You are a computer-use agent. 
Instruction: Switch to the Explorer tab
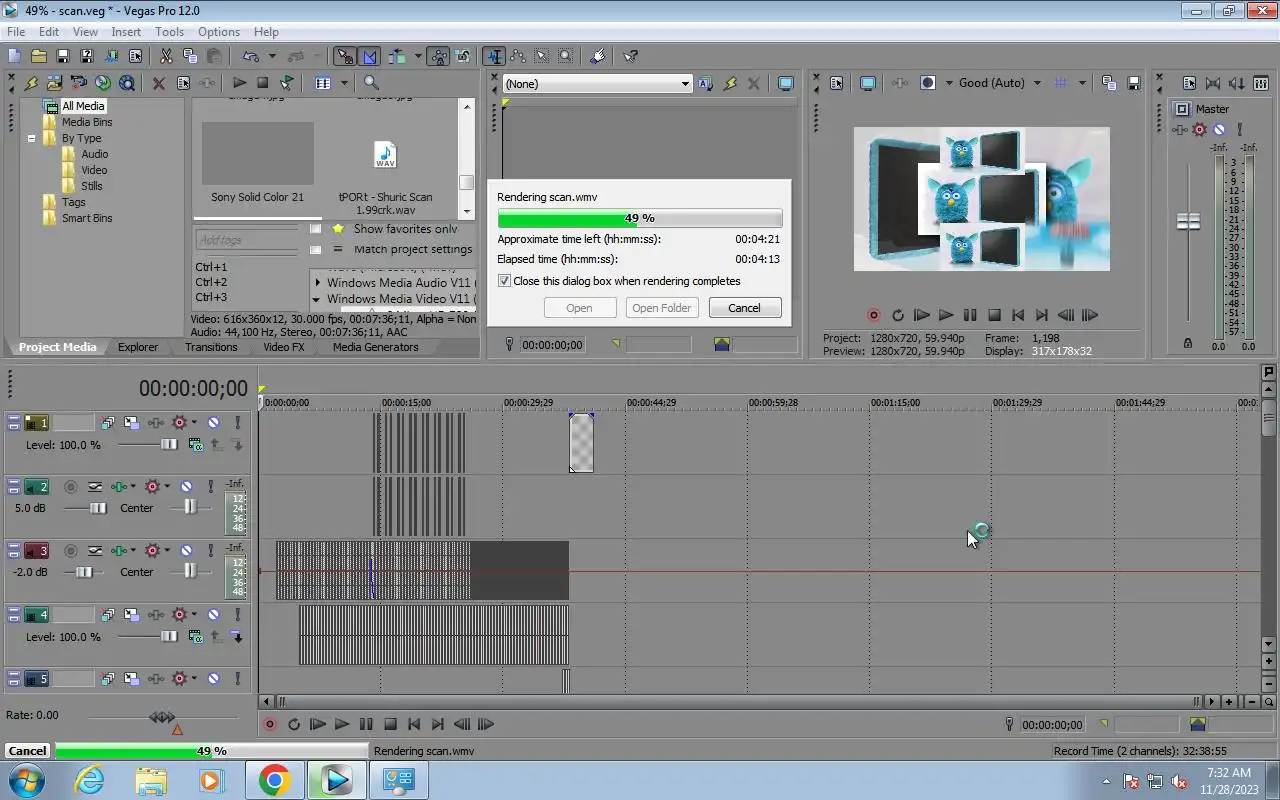pyautogui.click(x=138, y=347)
